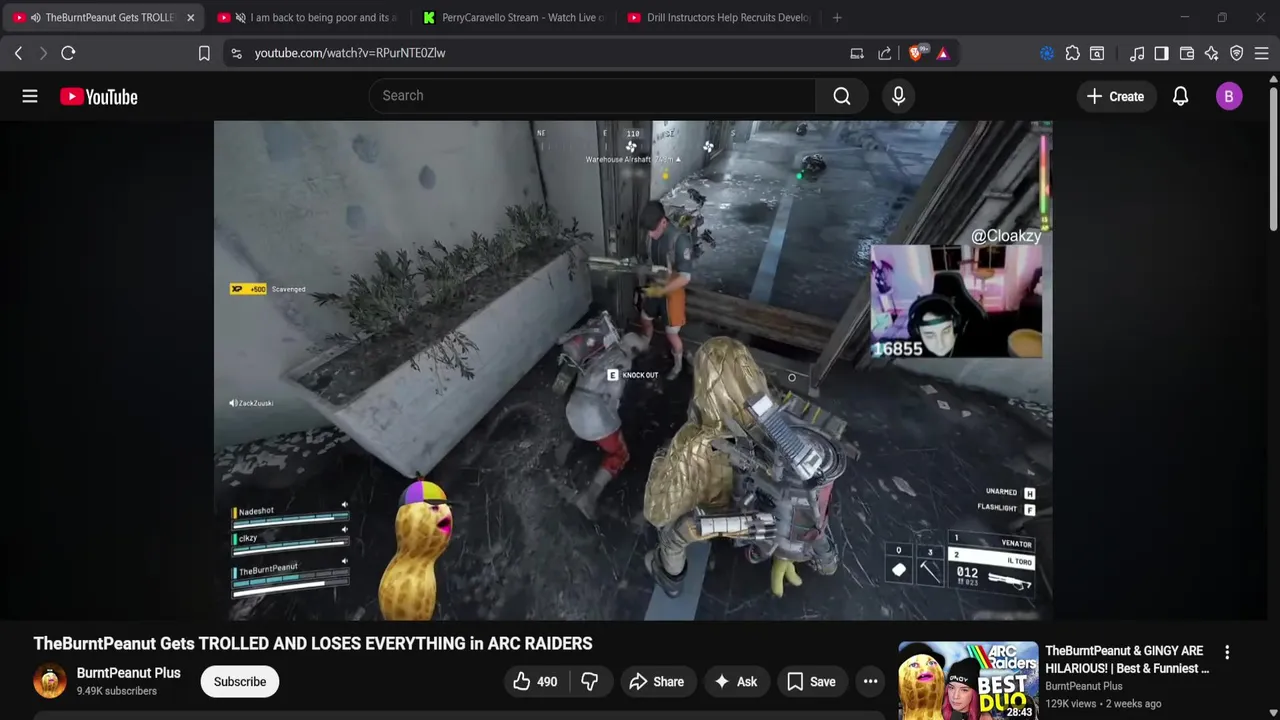The width and height of the screenshot is (1280, 720).
Task: Click the address bar share icon
Action: [x=885, y=53]
